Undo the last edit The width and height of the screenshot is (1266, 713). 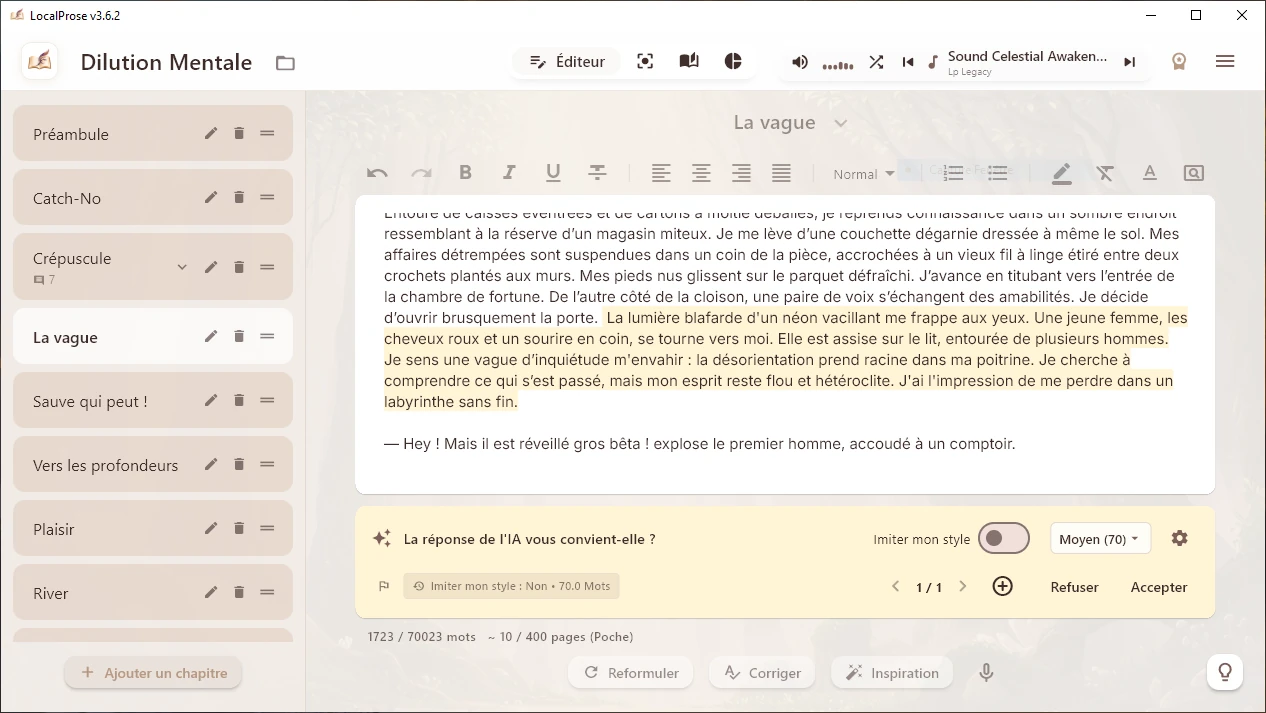(x=377, y=173)
